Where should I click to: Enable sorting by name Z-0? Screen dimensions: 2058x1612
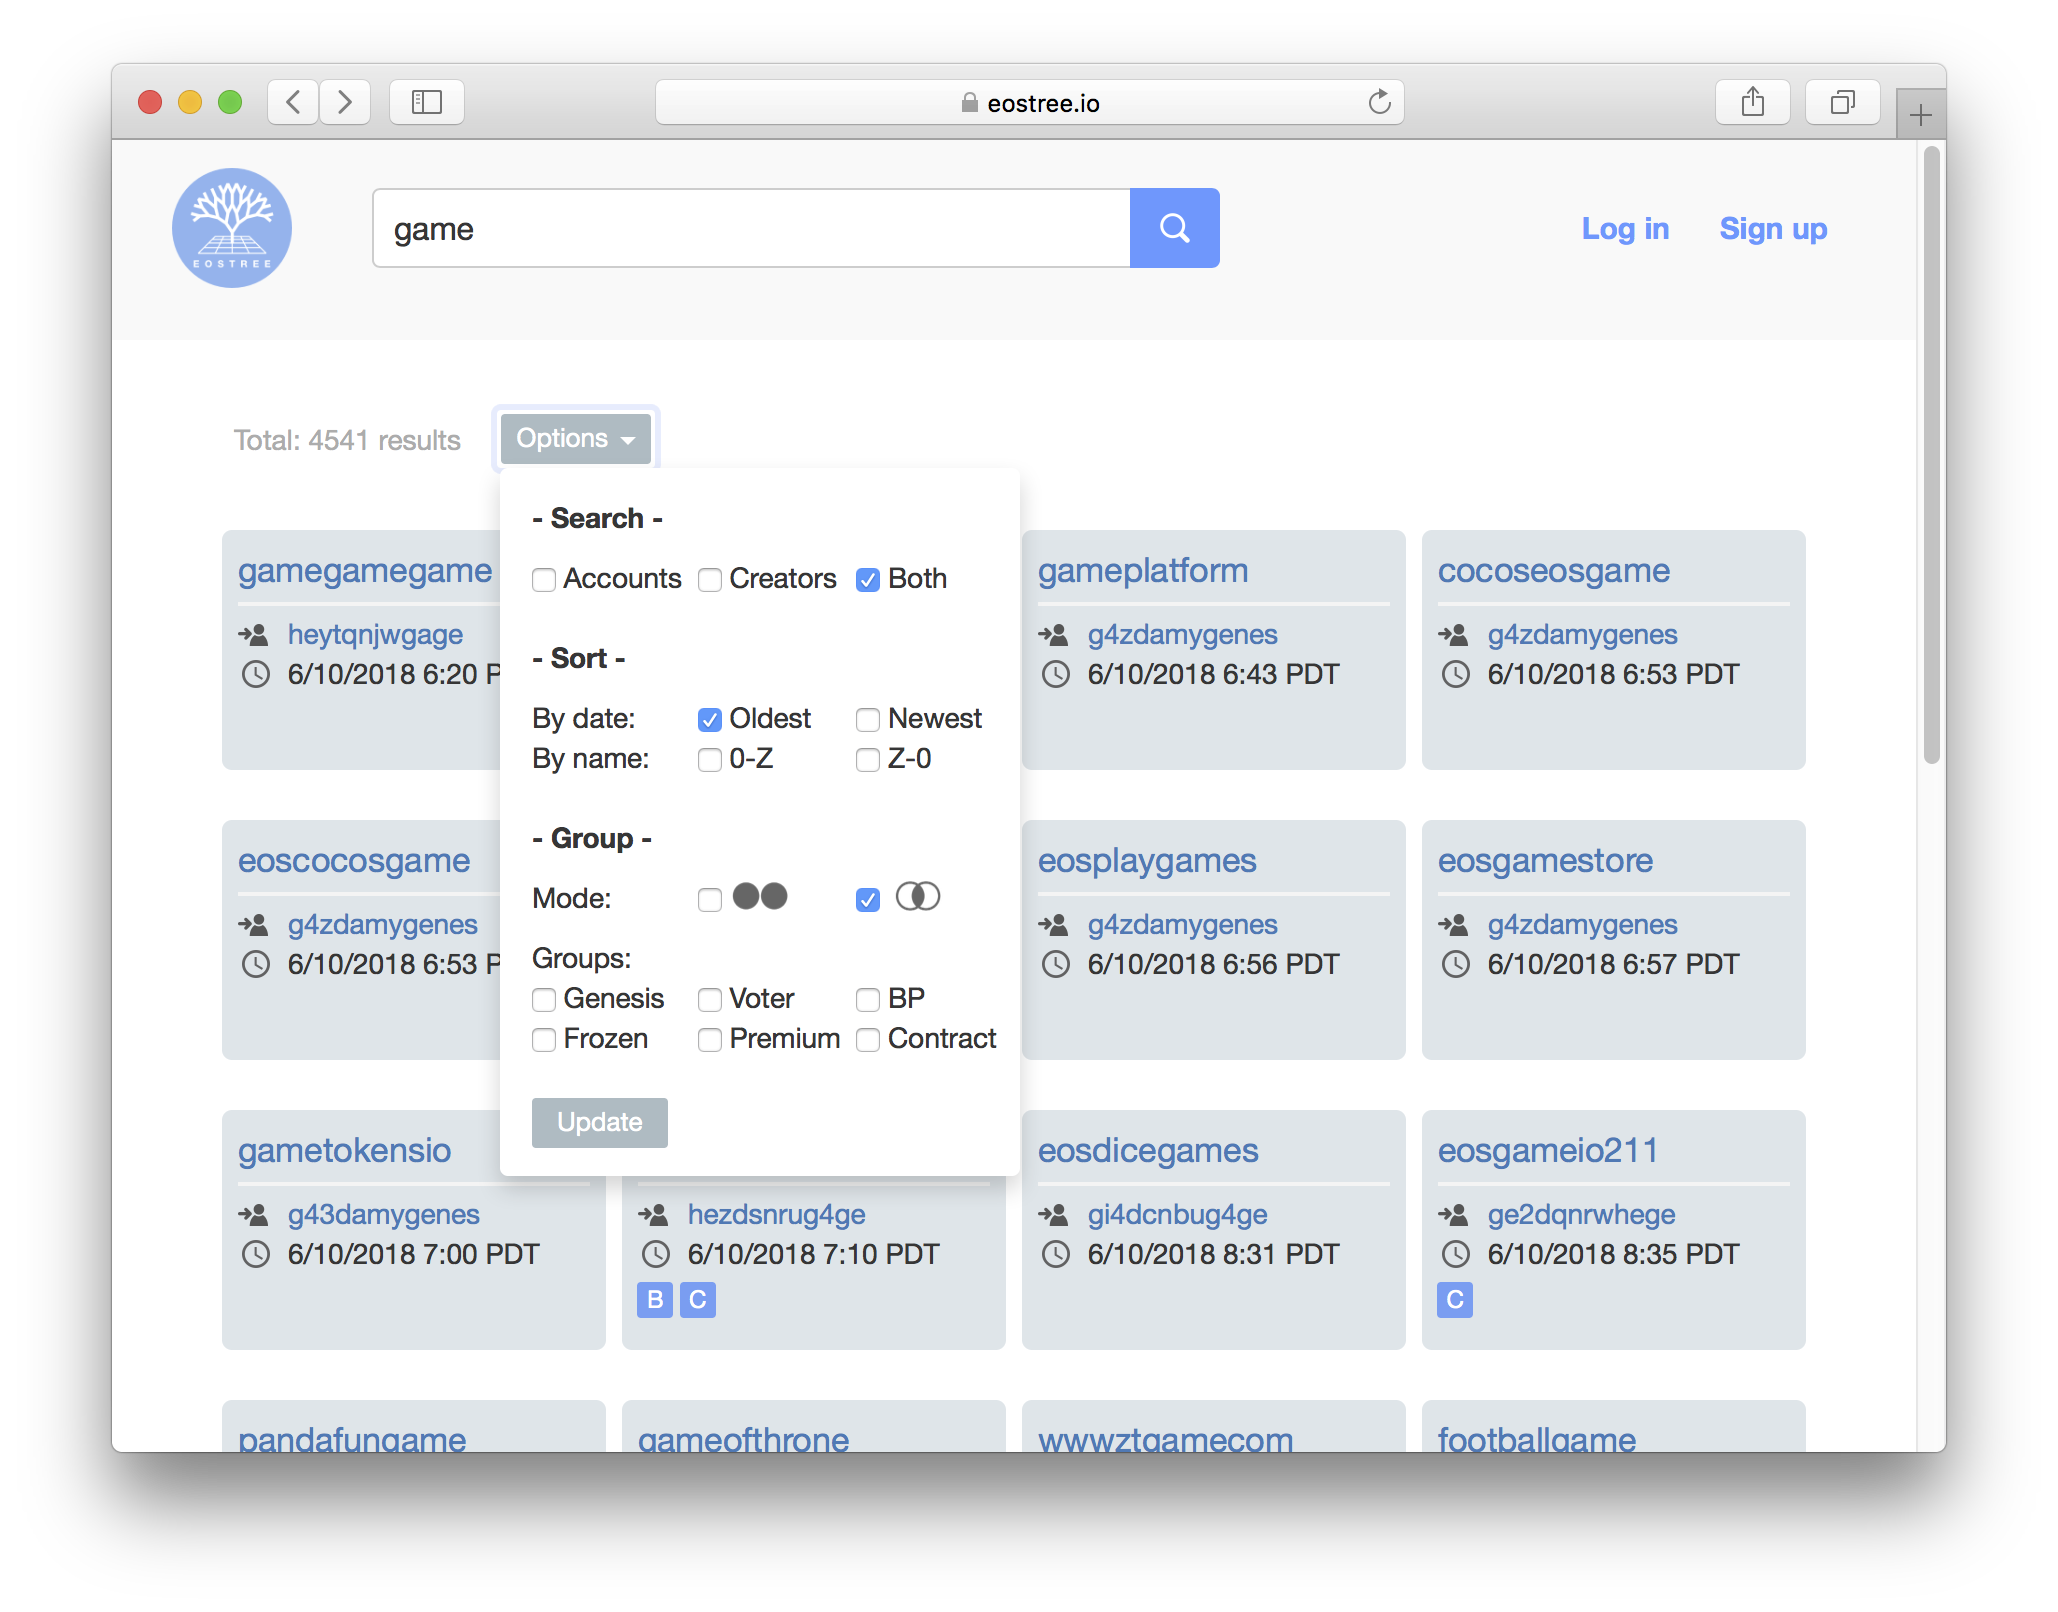pyautogui.click(x=868, y=760)
